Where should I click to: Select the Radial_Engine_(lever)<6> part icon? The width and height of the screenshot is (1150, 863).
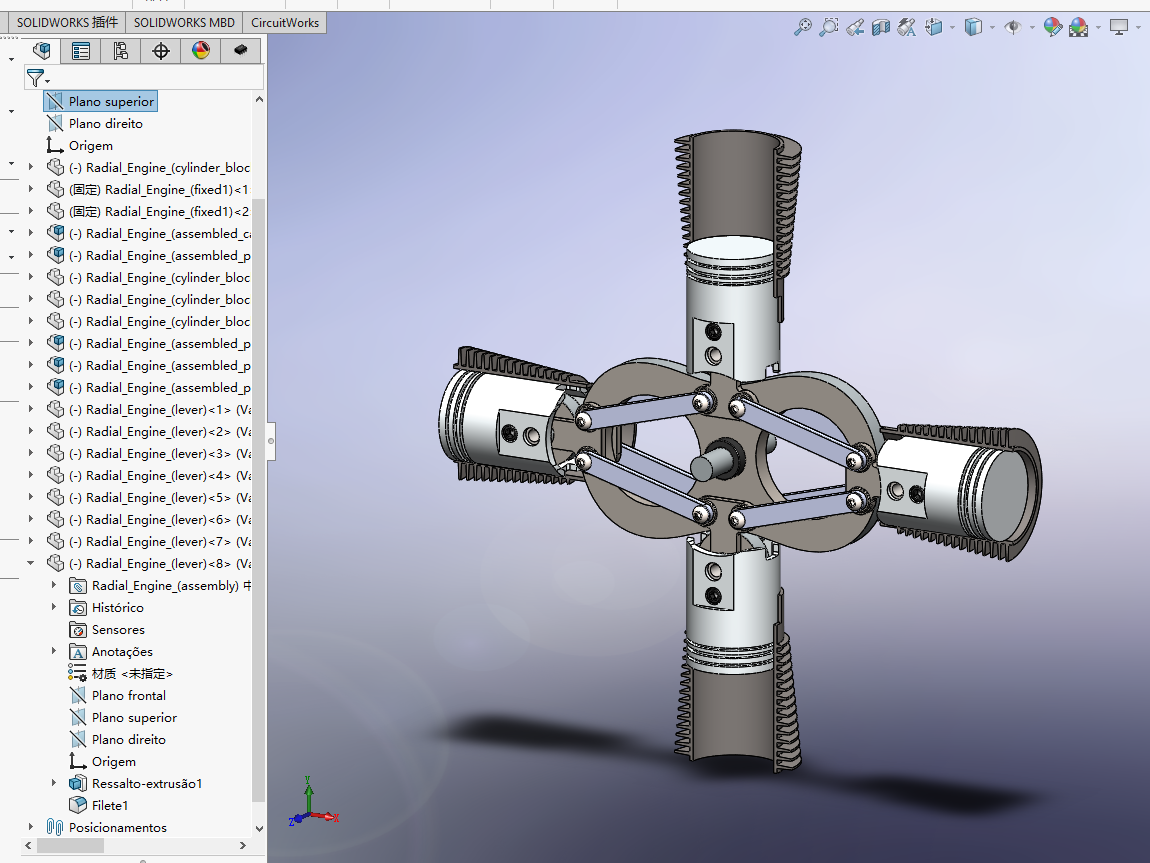pyautogui.click(x=56, y=519)
